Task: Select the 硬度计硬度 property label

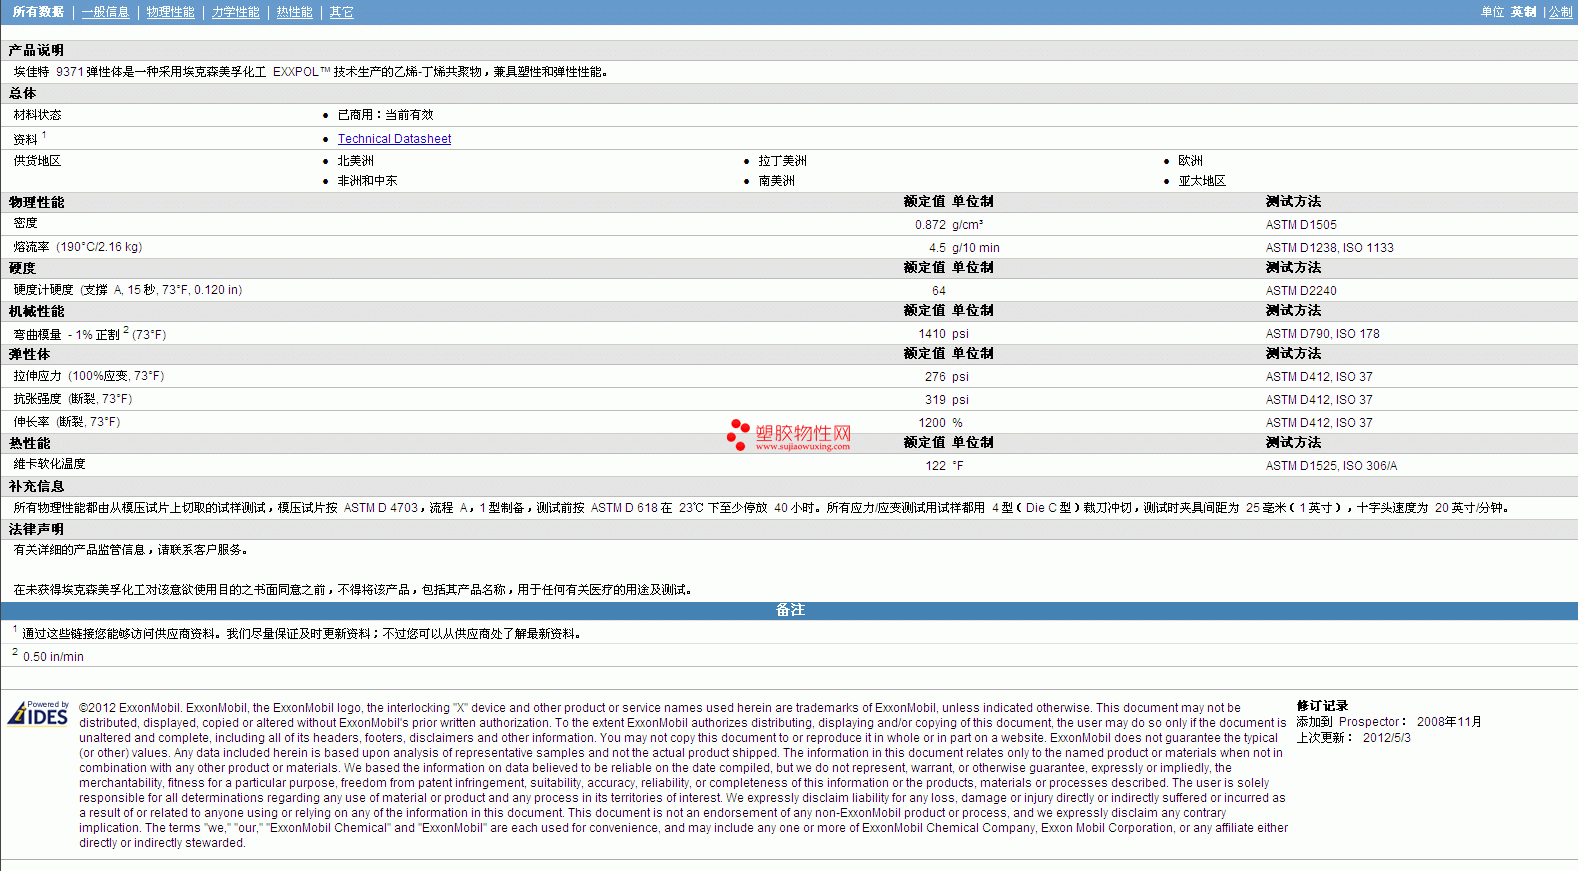Action: (x=128, y=290)
